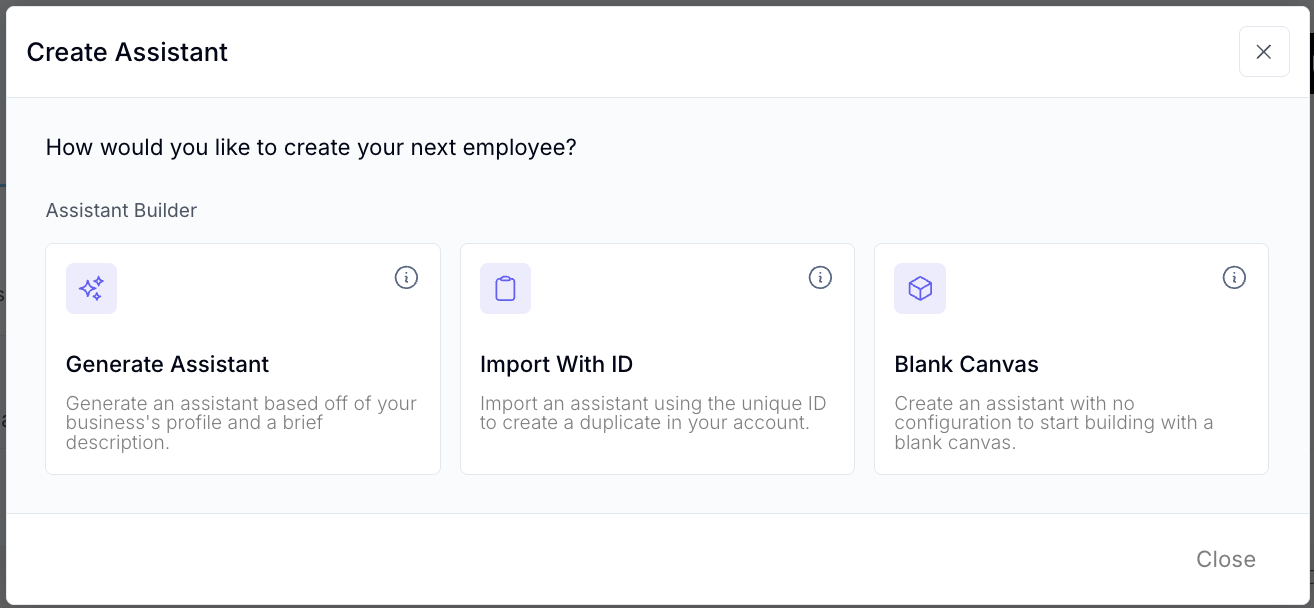
Task: Click the Blank Canvas description text
Action: click(x=1053, y=423)
